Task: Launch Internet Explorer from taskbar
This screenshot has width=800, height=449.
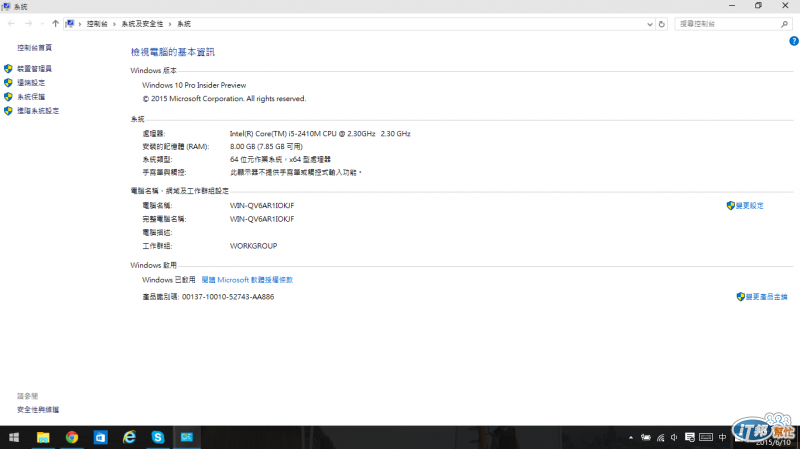Action: click(129, 437)
